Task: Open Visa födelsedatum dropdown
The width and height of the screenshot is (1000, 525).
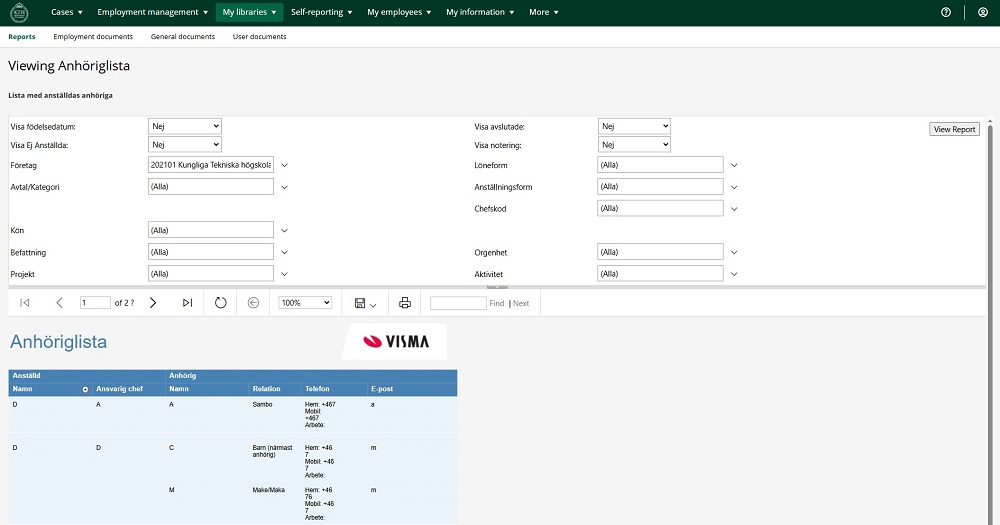Action: click(x=185, y=126)
